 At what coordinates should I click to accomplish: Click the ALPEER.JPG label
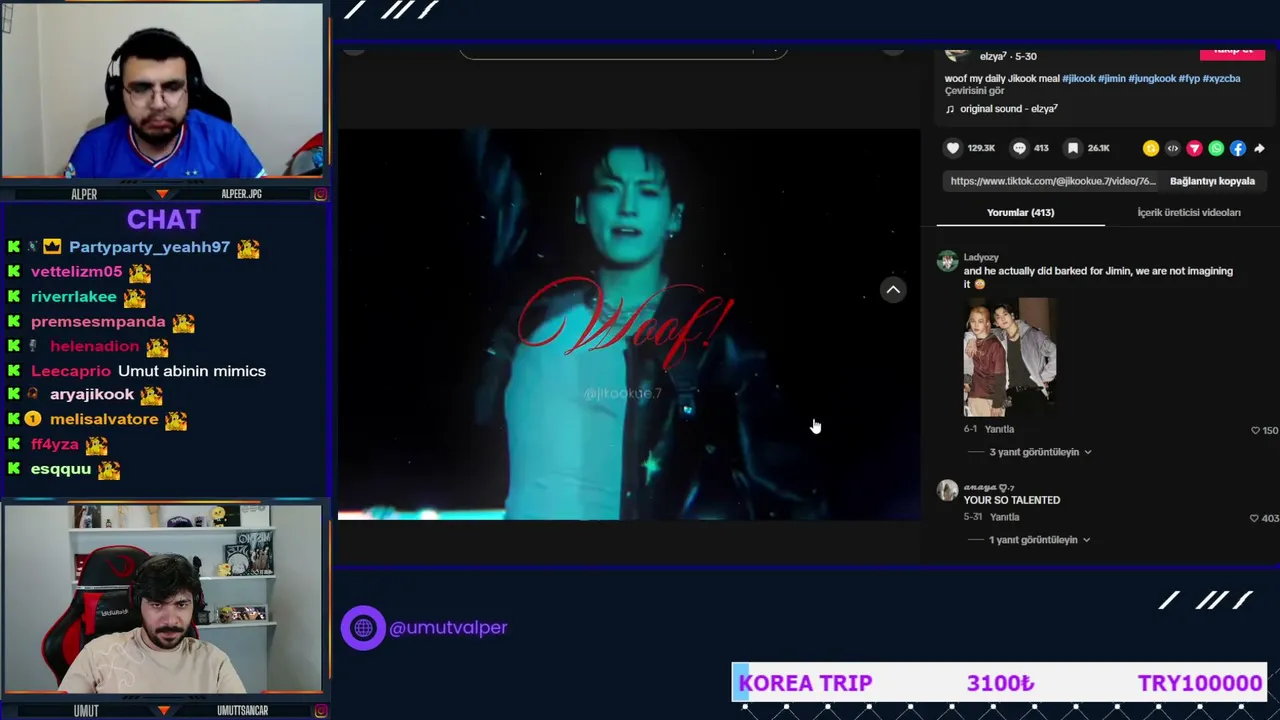click(x=241, y=194)
